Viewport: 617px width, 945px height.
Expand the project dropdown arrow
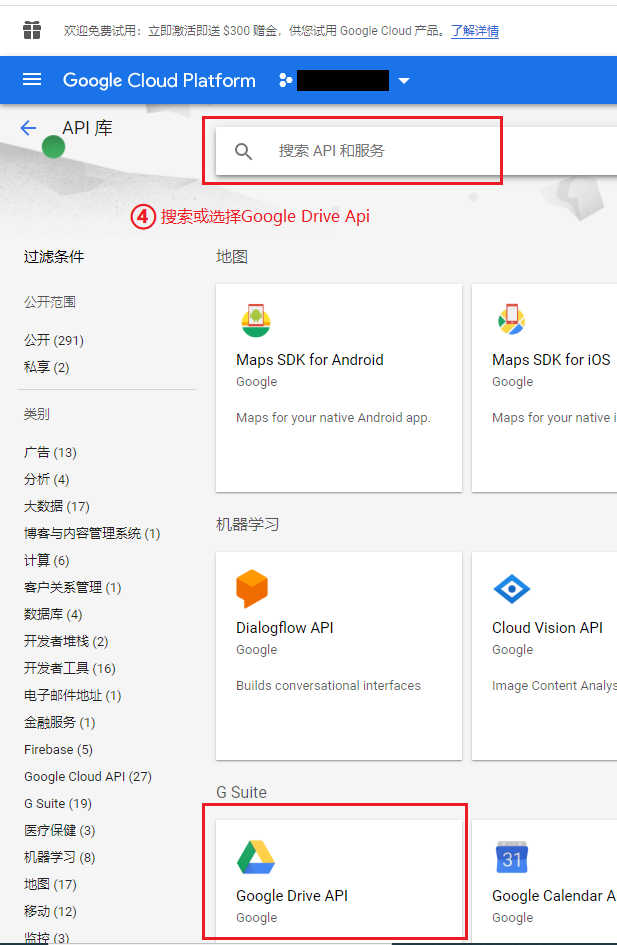[x=404, y=81]
